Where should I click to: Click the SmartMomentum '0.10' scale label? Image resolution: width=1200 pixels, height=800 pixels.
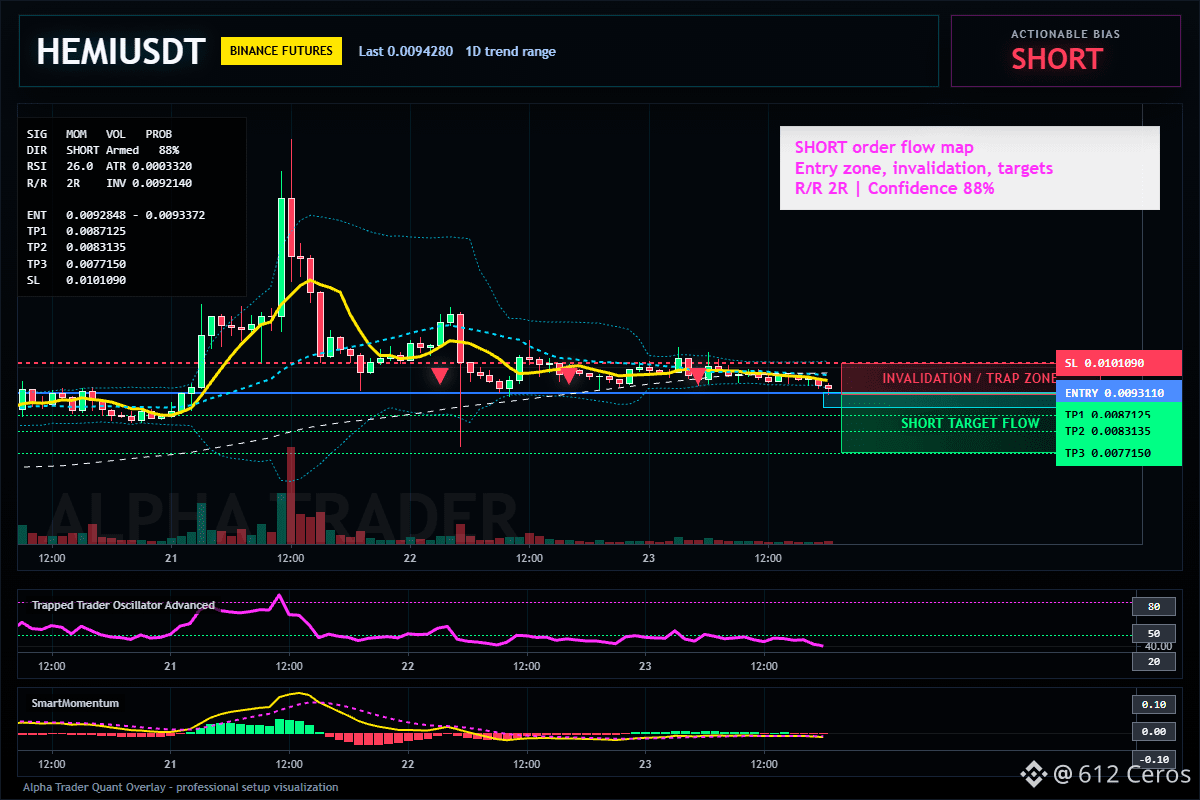pos(1153,704)
